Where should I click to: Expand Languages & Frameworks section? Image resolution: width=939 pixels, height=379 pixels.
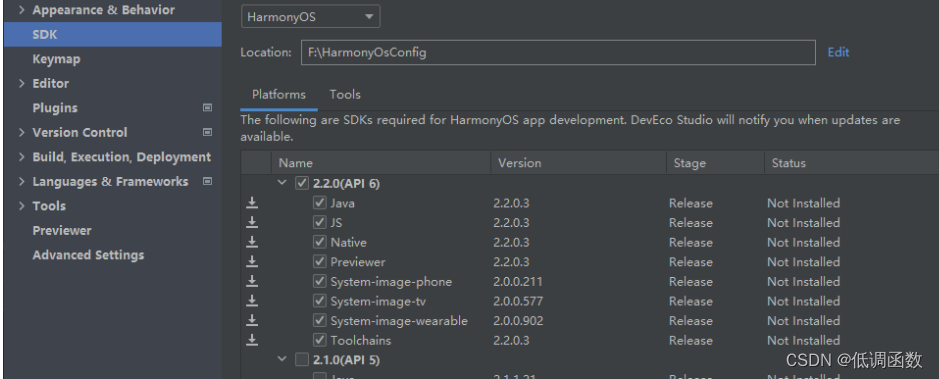pos(22,181)
